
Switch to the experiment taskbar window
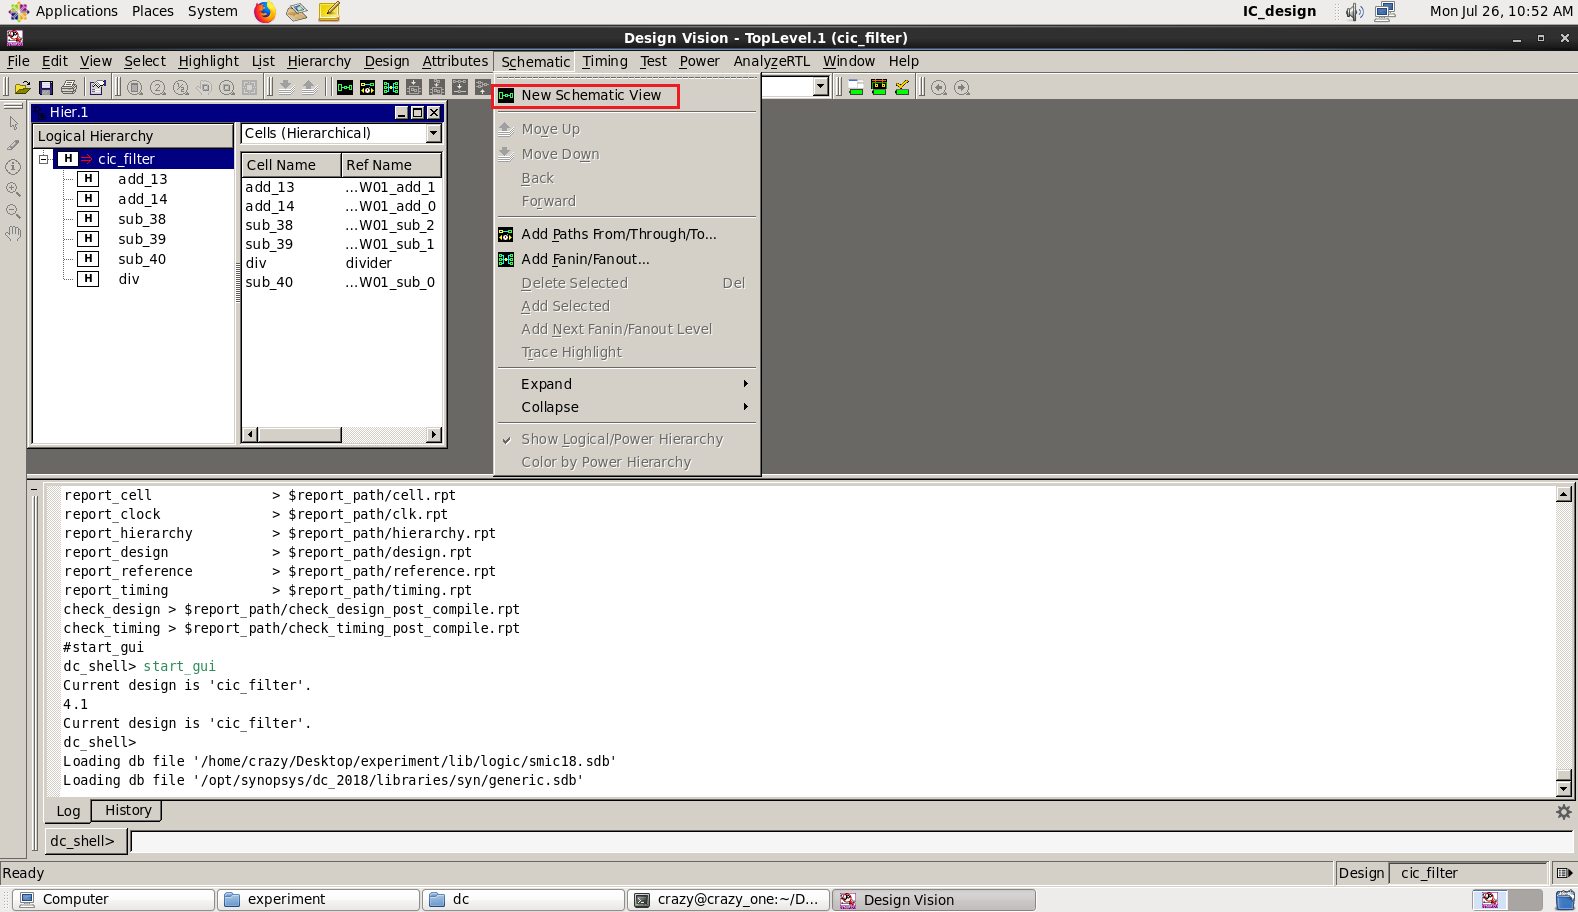(x=319, y=899)
